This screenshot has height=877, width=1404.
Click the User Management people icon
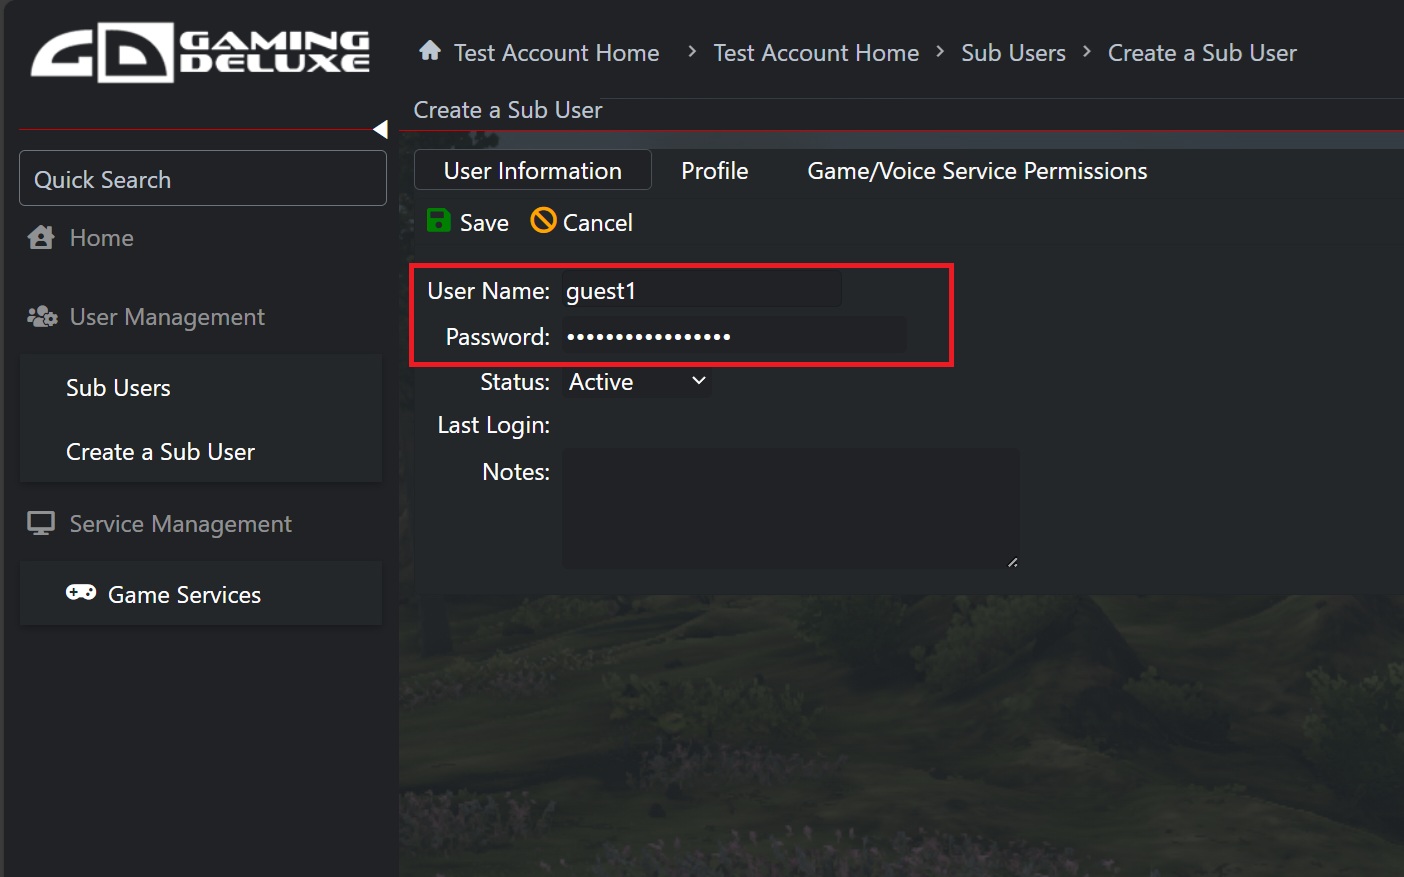41,317
